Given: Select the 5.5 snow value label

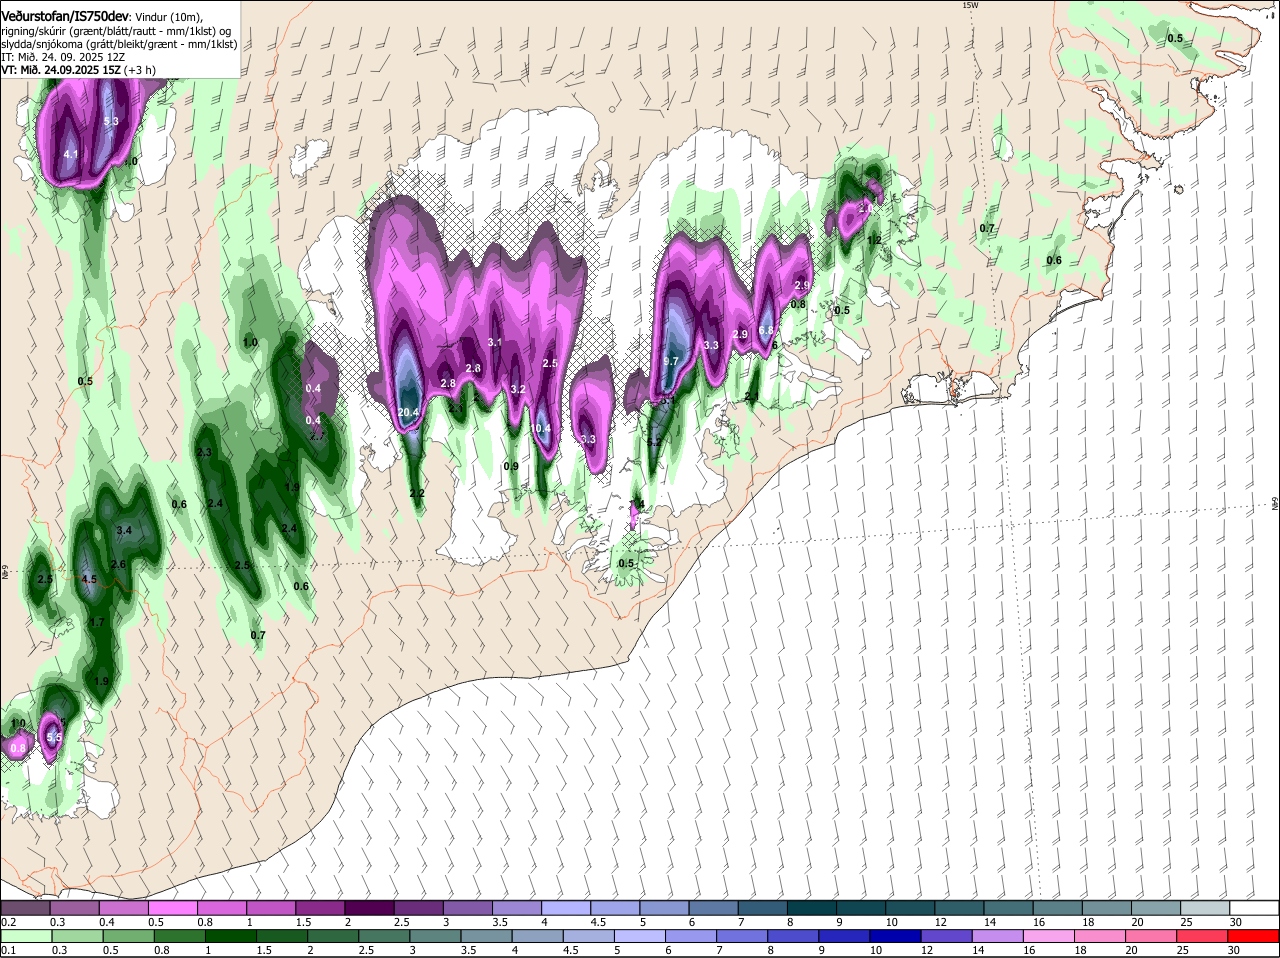Looking at the screenshot, I should click(x=55, y=738).
